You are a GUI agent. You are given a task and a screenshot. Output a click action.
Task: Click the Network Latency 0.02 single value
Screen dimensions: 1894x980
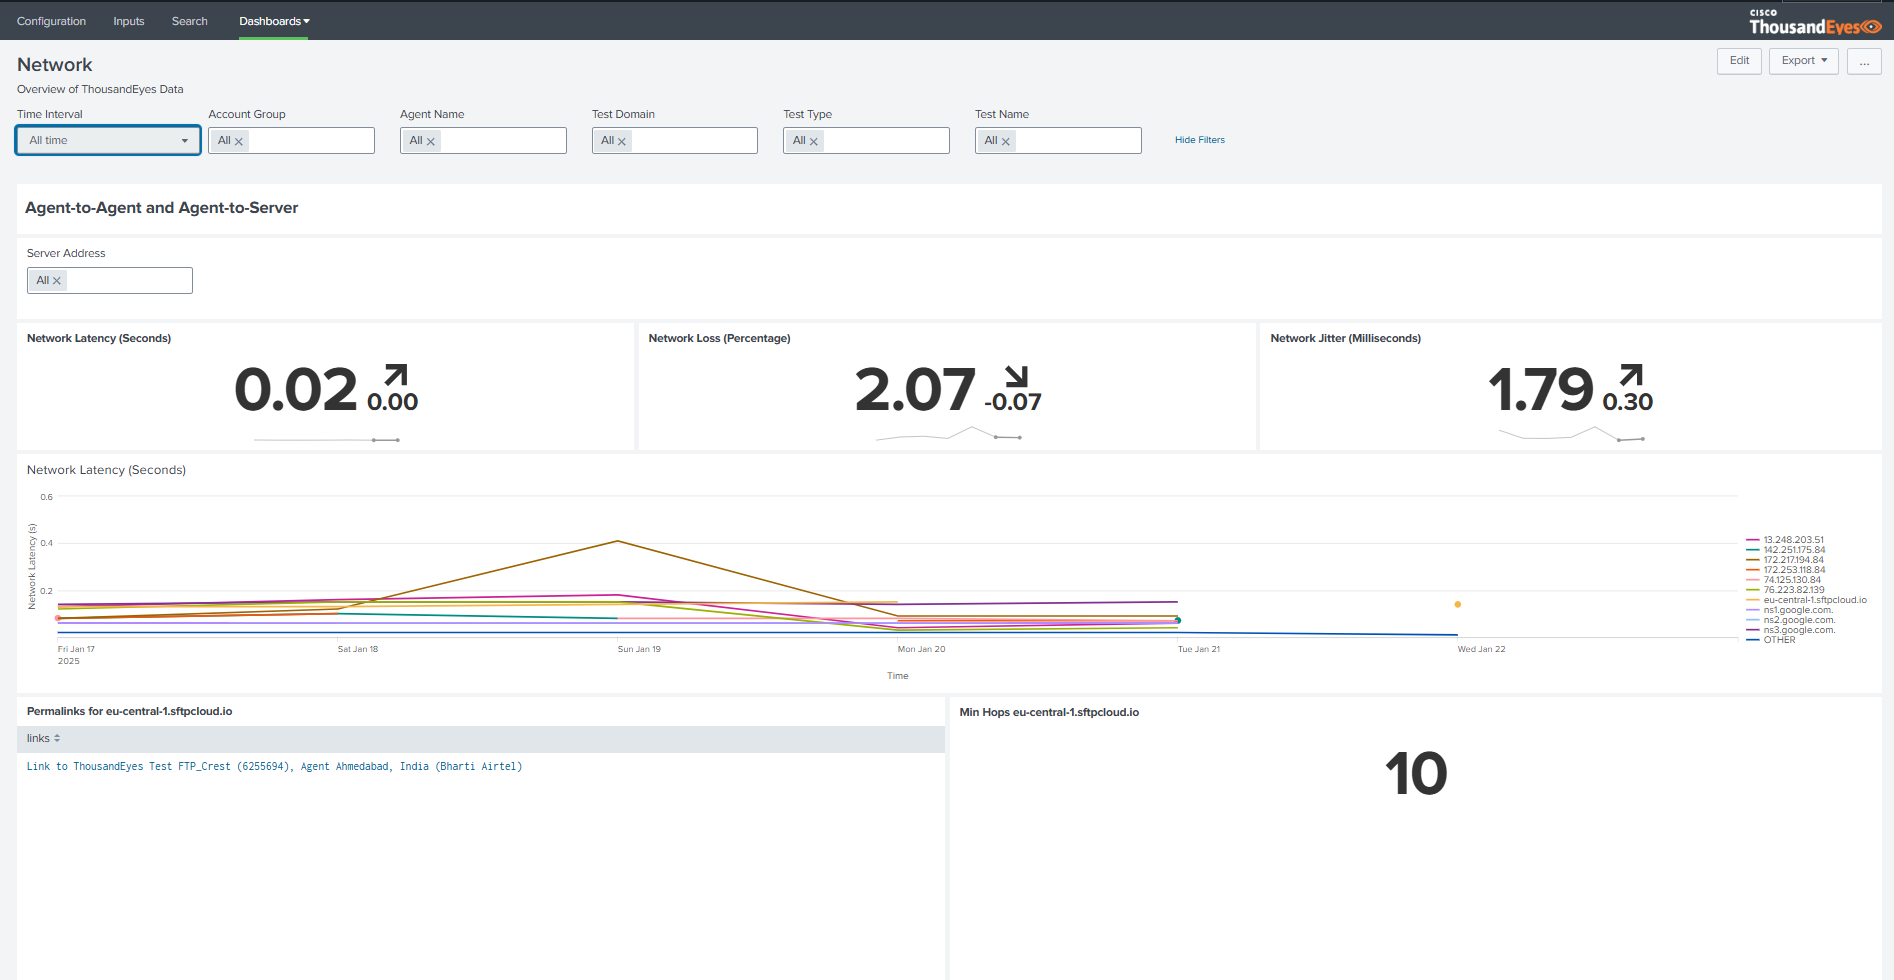point(296,389)
